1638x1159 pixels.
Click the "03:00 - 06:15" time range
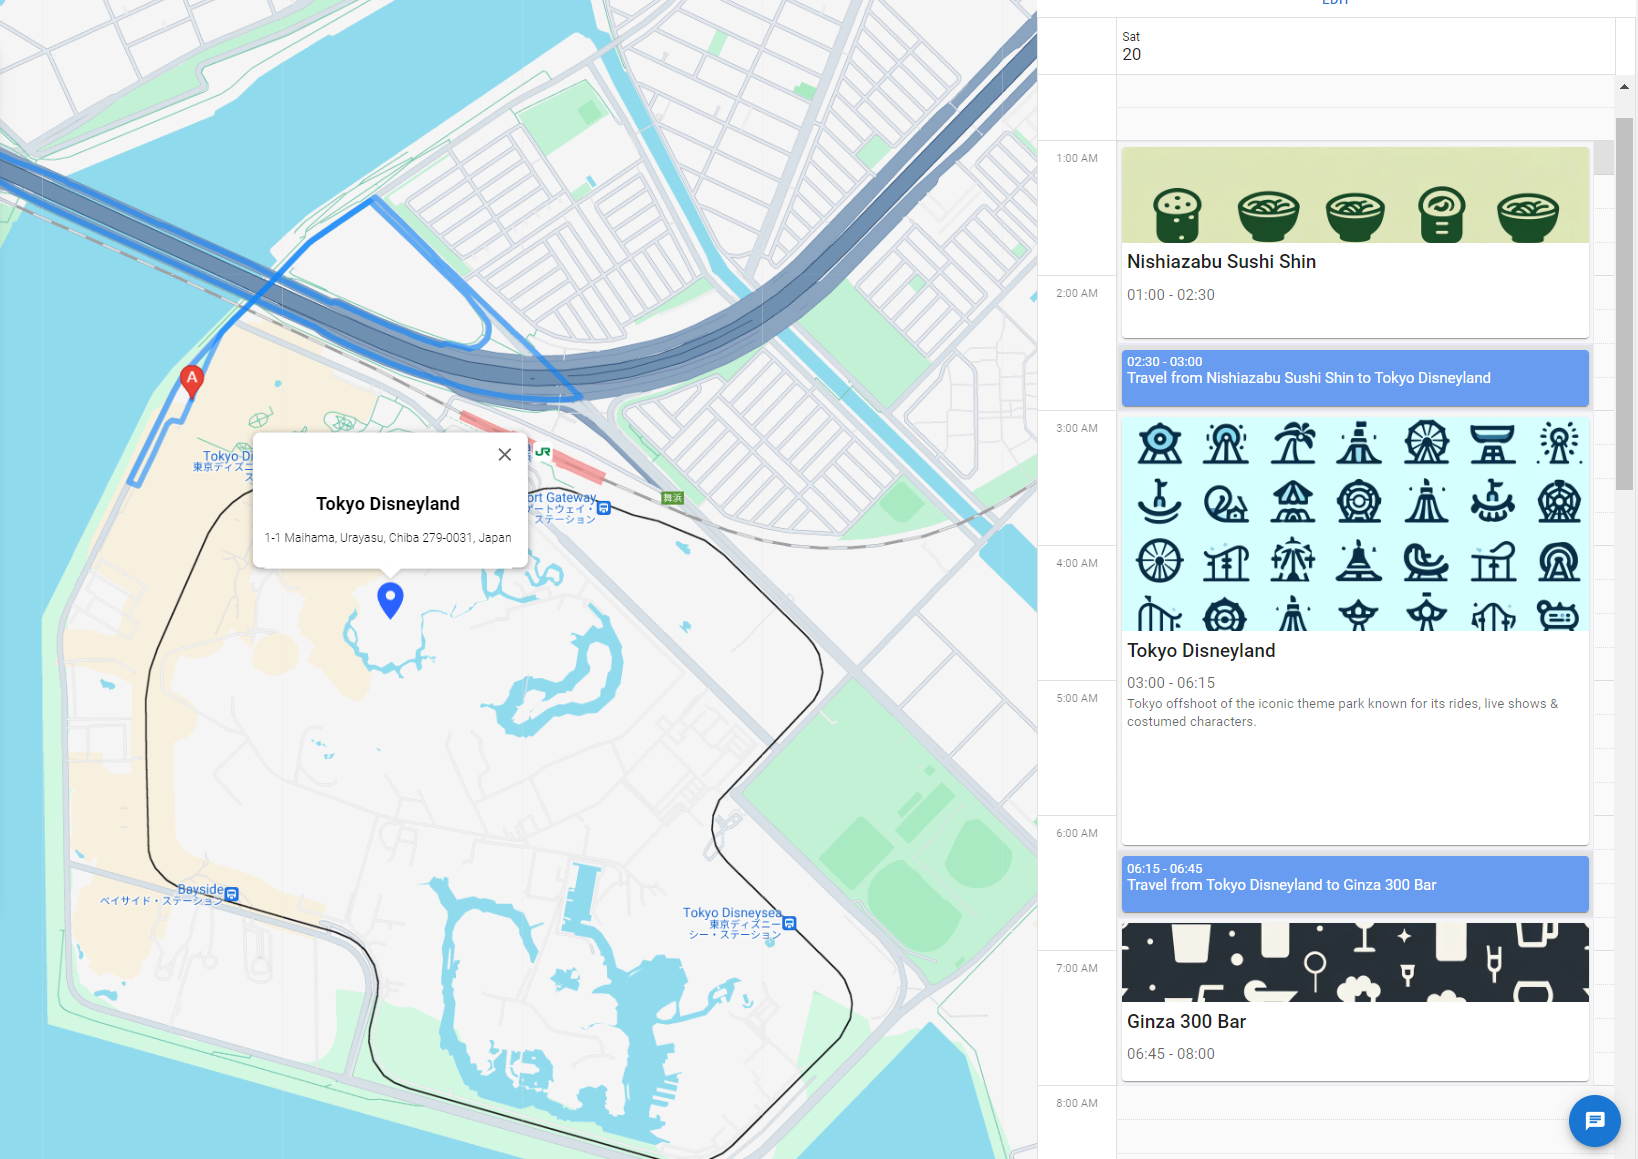(x=1170, y=683)
